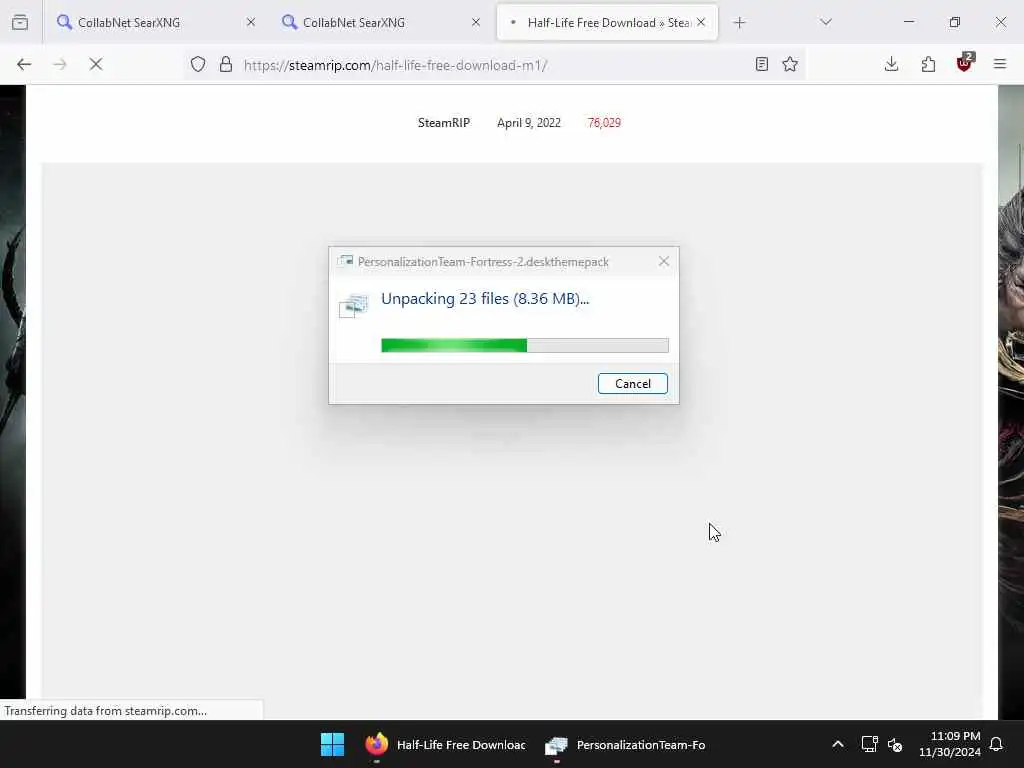The width and height of the screenshot is (1024, 768).
Task: Expand the list all tabs chevron
Action: pos(826,23)
